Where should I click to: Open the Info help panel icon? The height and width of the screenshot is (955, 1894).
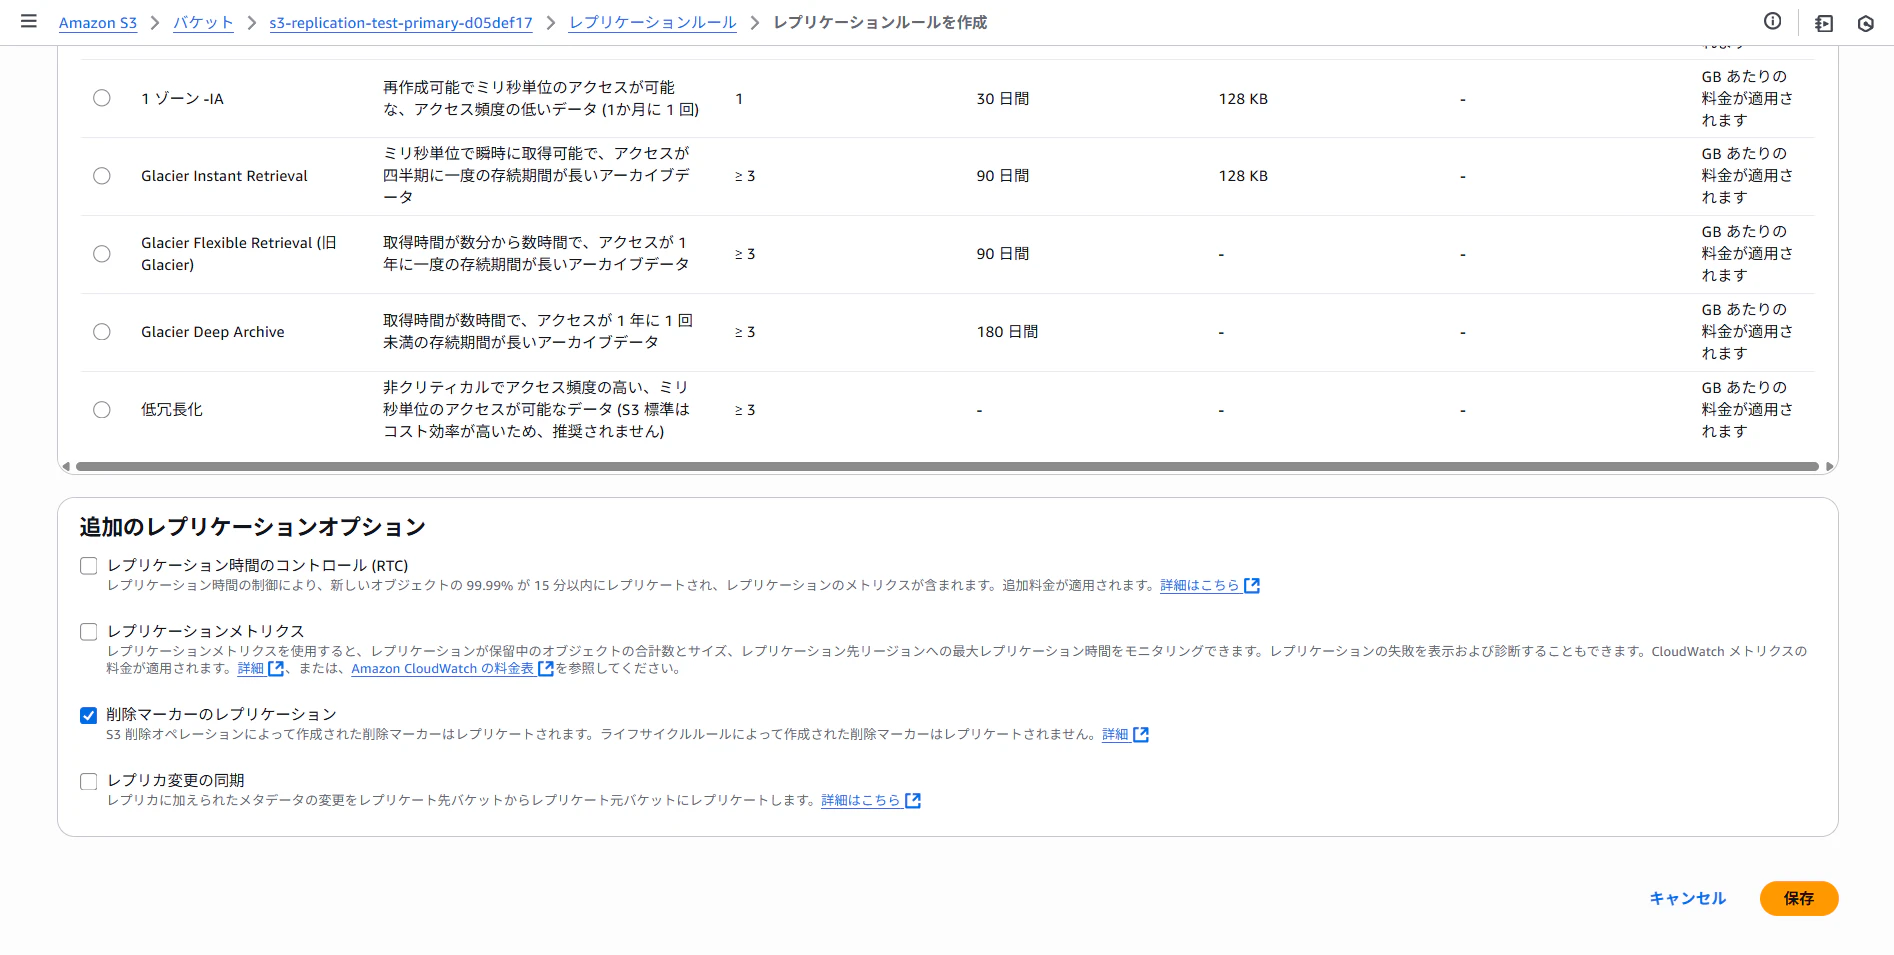click(1773, 21)
